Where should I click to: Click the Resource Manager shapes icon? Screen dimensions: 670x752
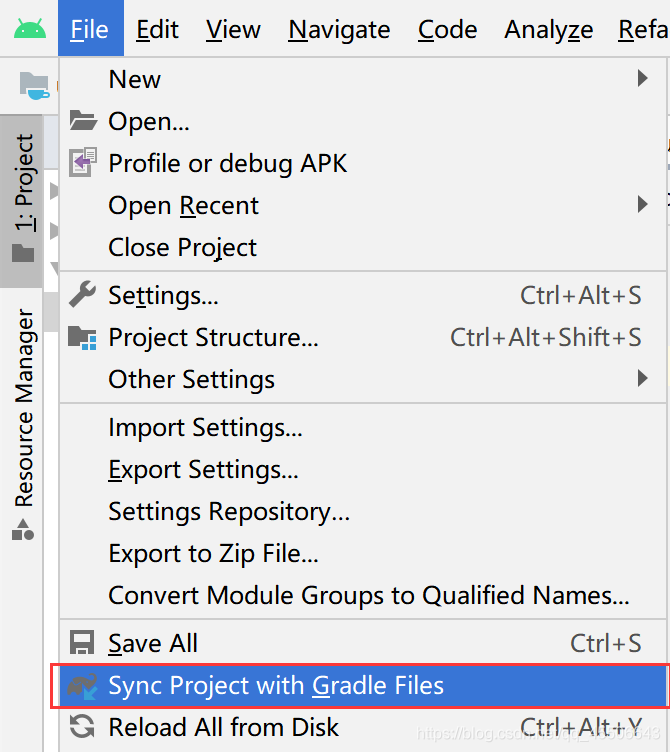pos(23,529)
